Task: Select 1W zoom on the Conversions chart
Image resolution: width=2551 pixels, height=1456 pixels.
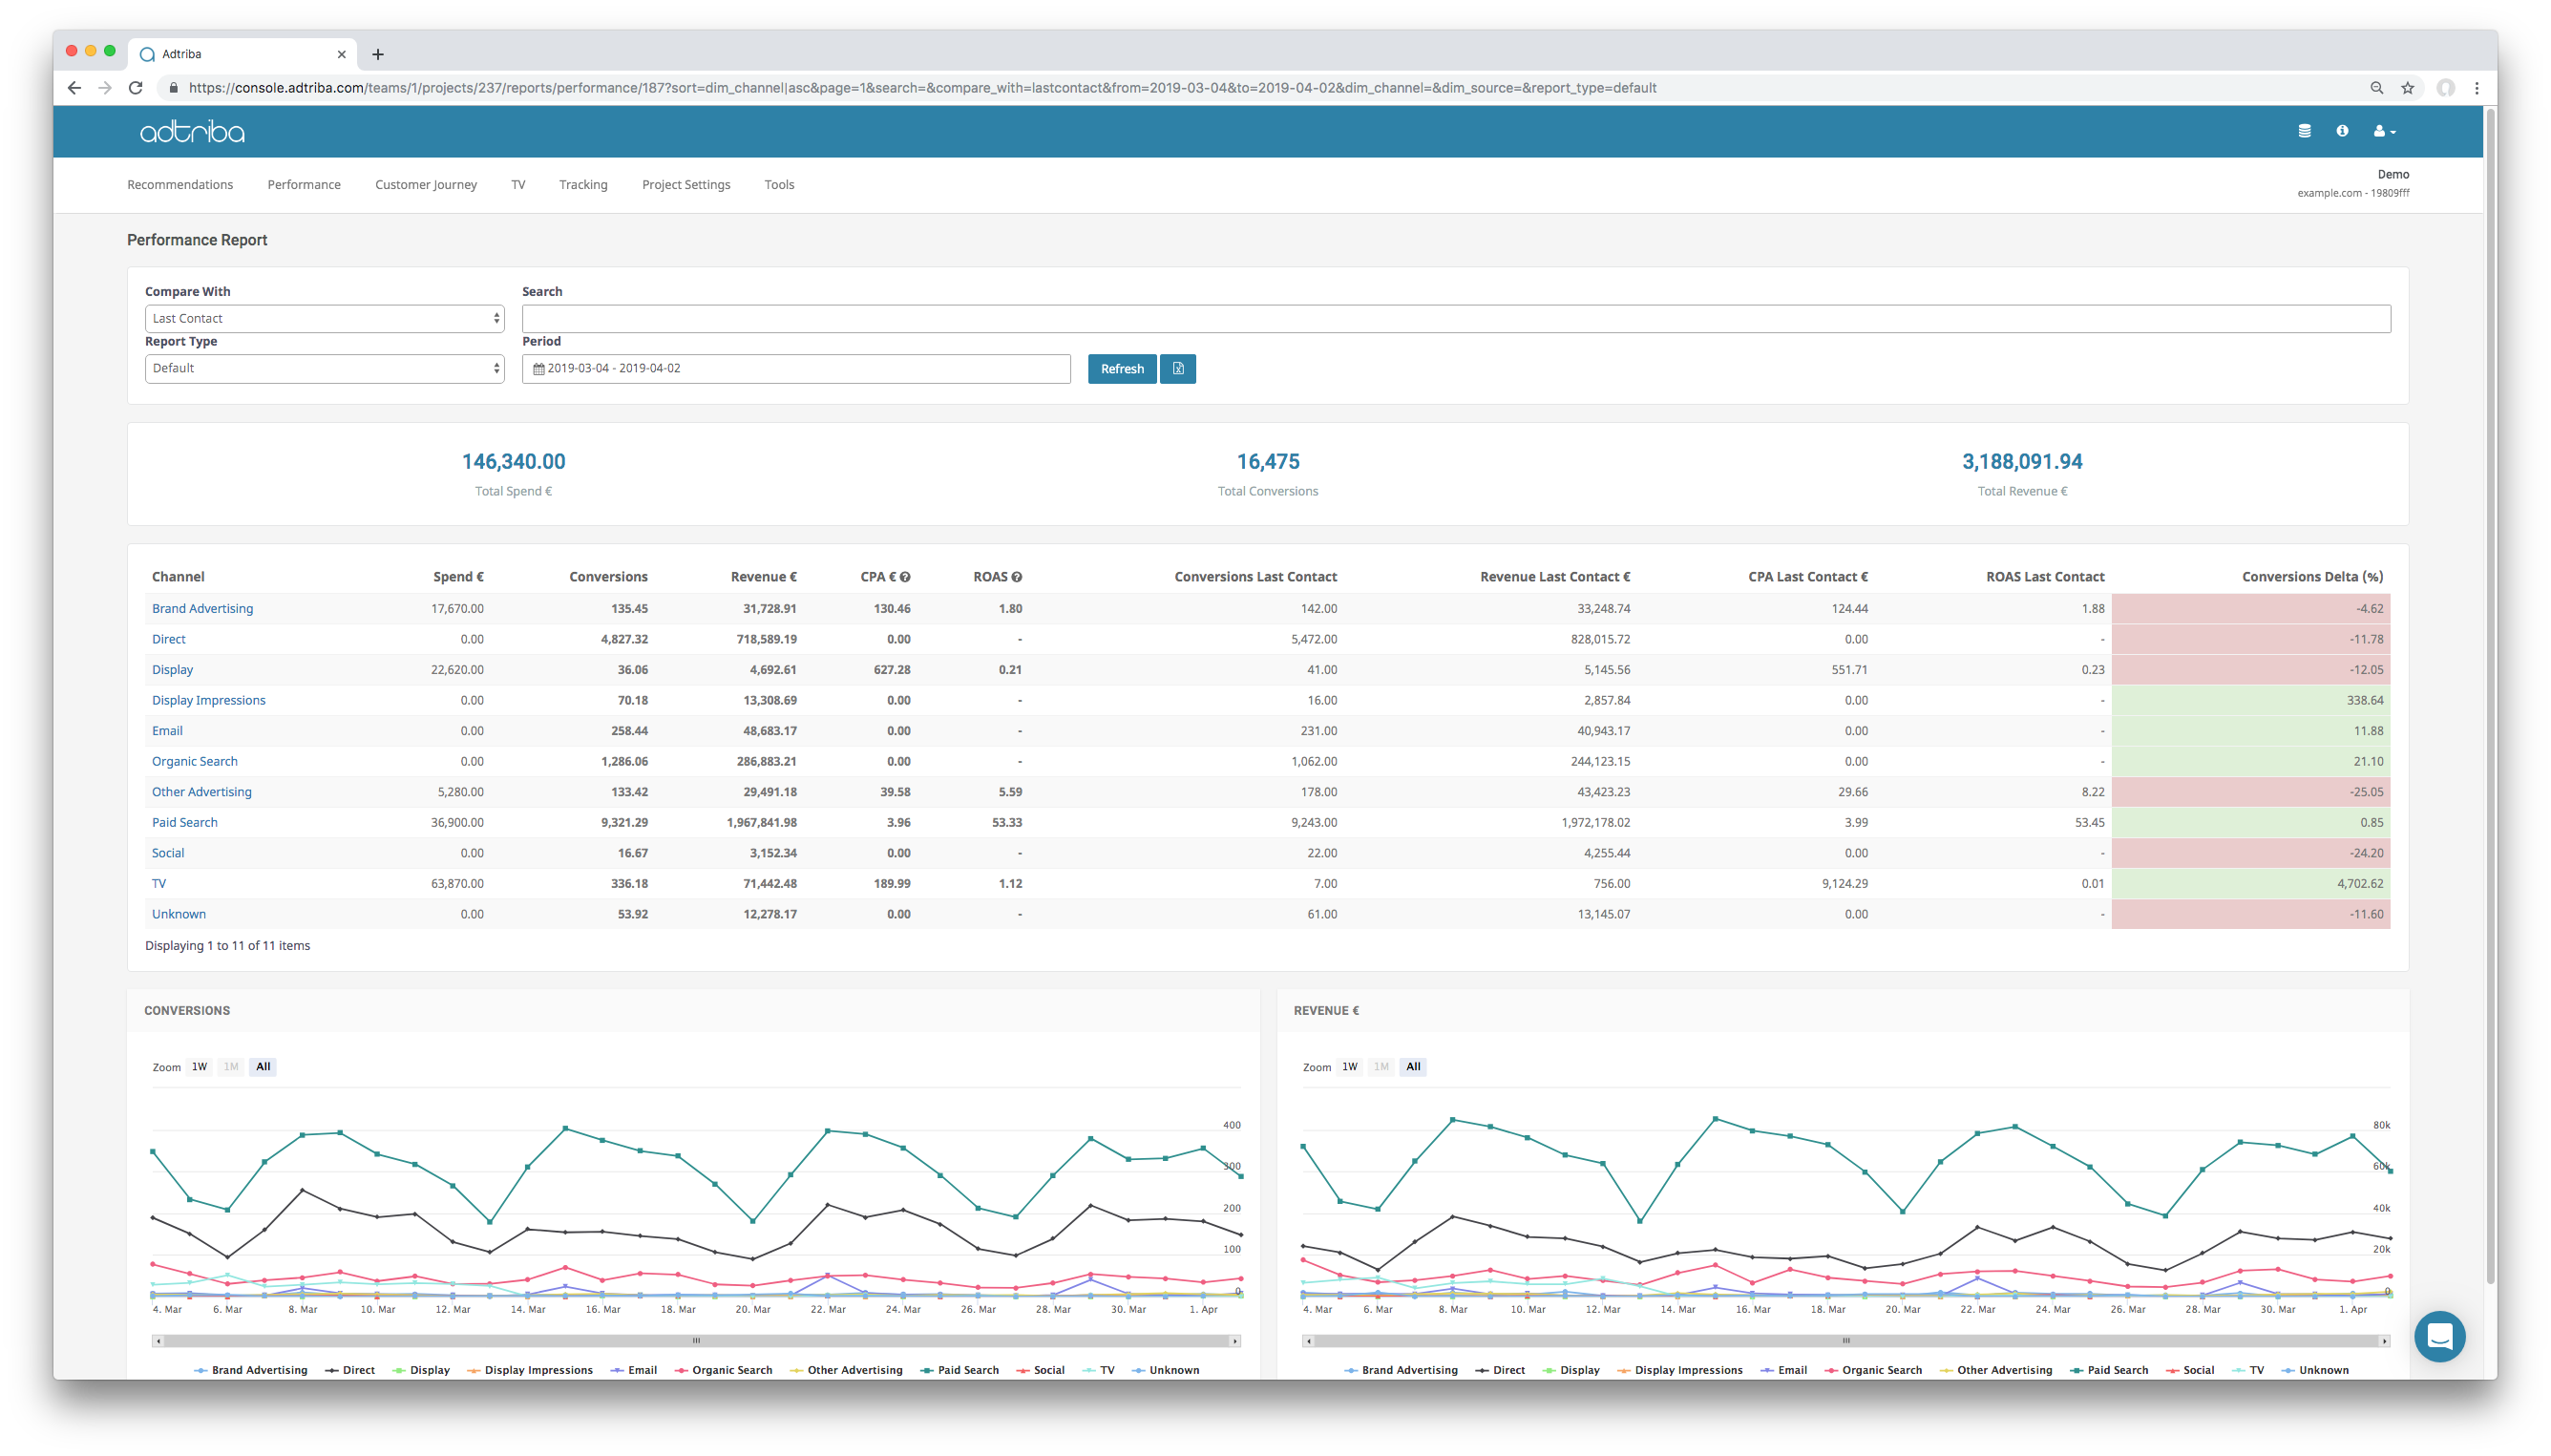Action: [199, 1066]
